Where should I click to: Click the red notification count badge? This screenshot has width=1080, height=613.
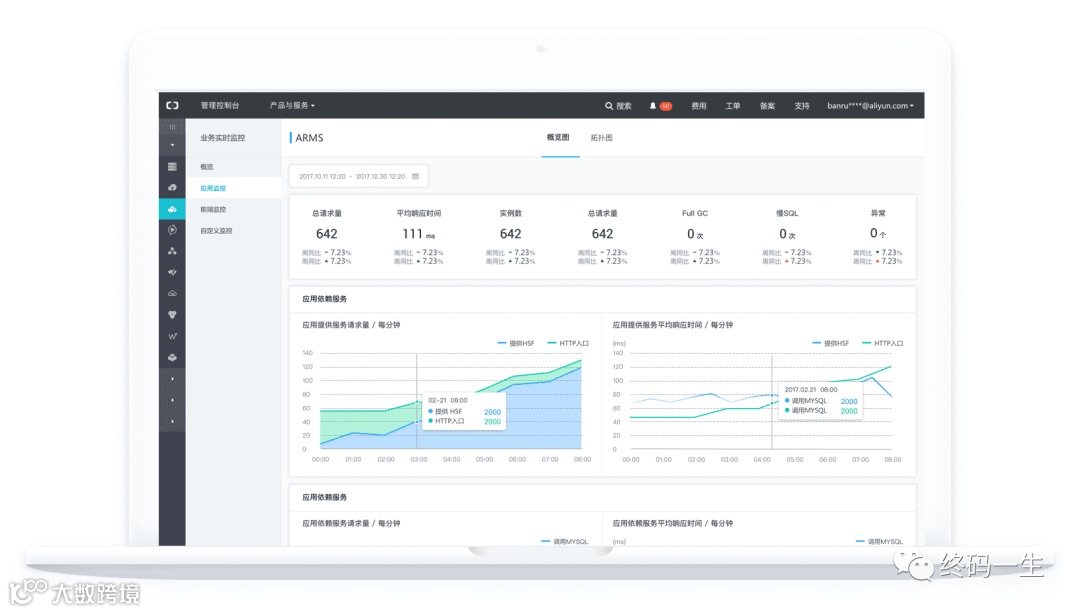[x=665, y=106]
